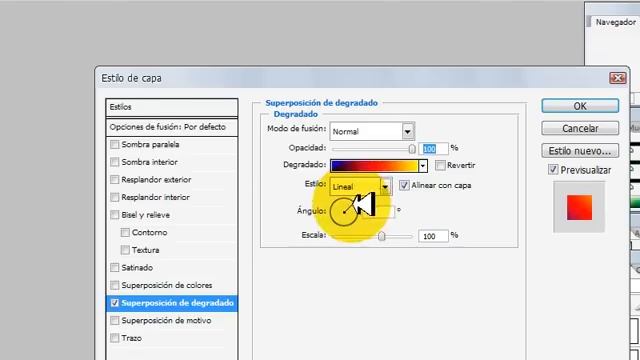Image resolution: width=640 pixels, height=360 pixels.
Task: Select Superposición de degradado entry text
Action: (178, 303)
